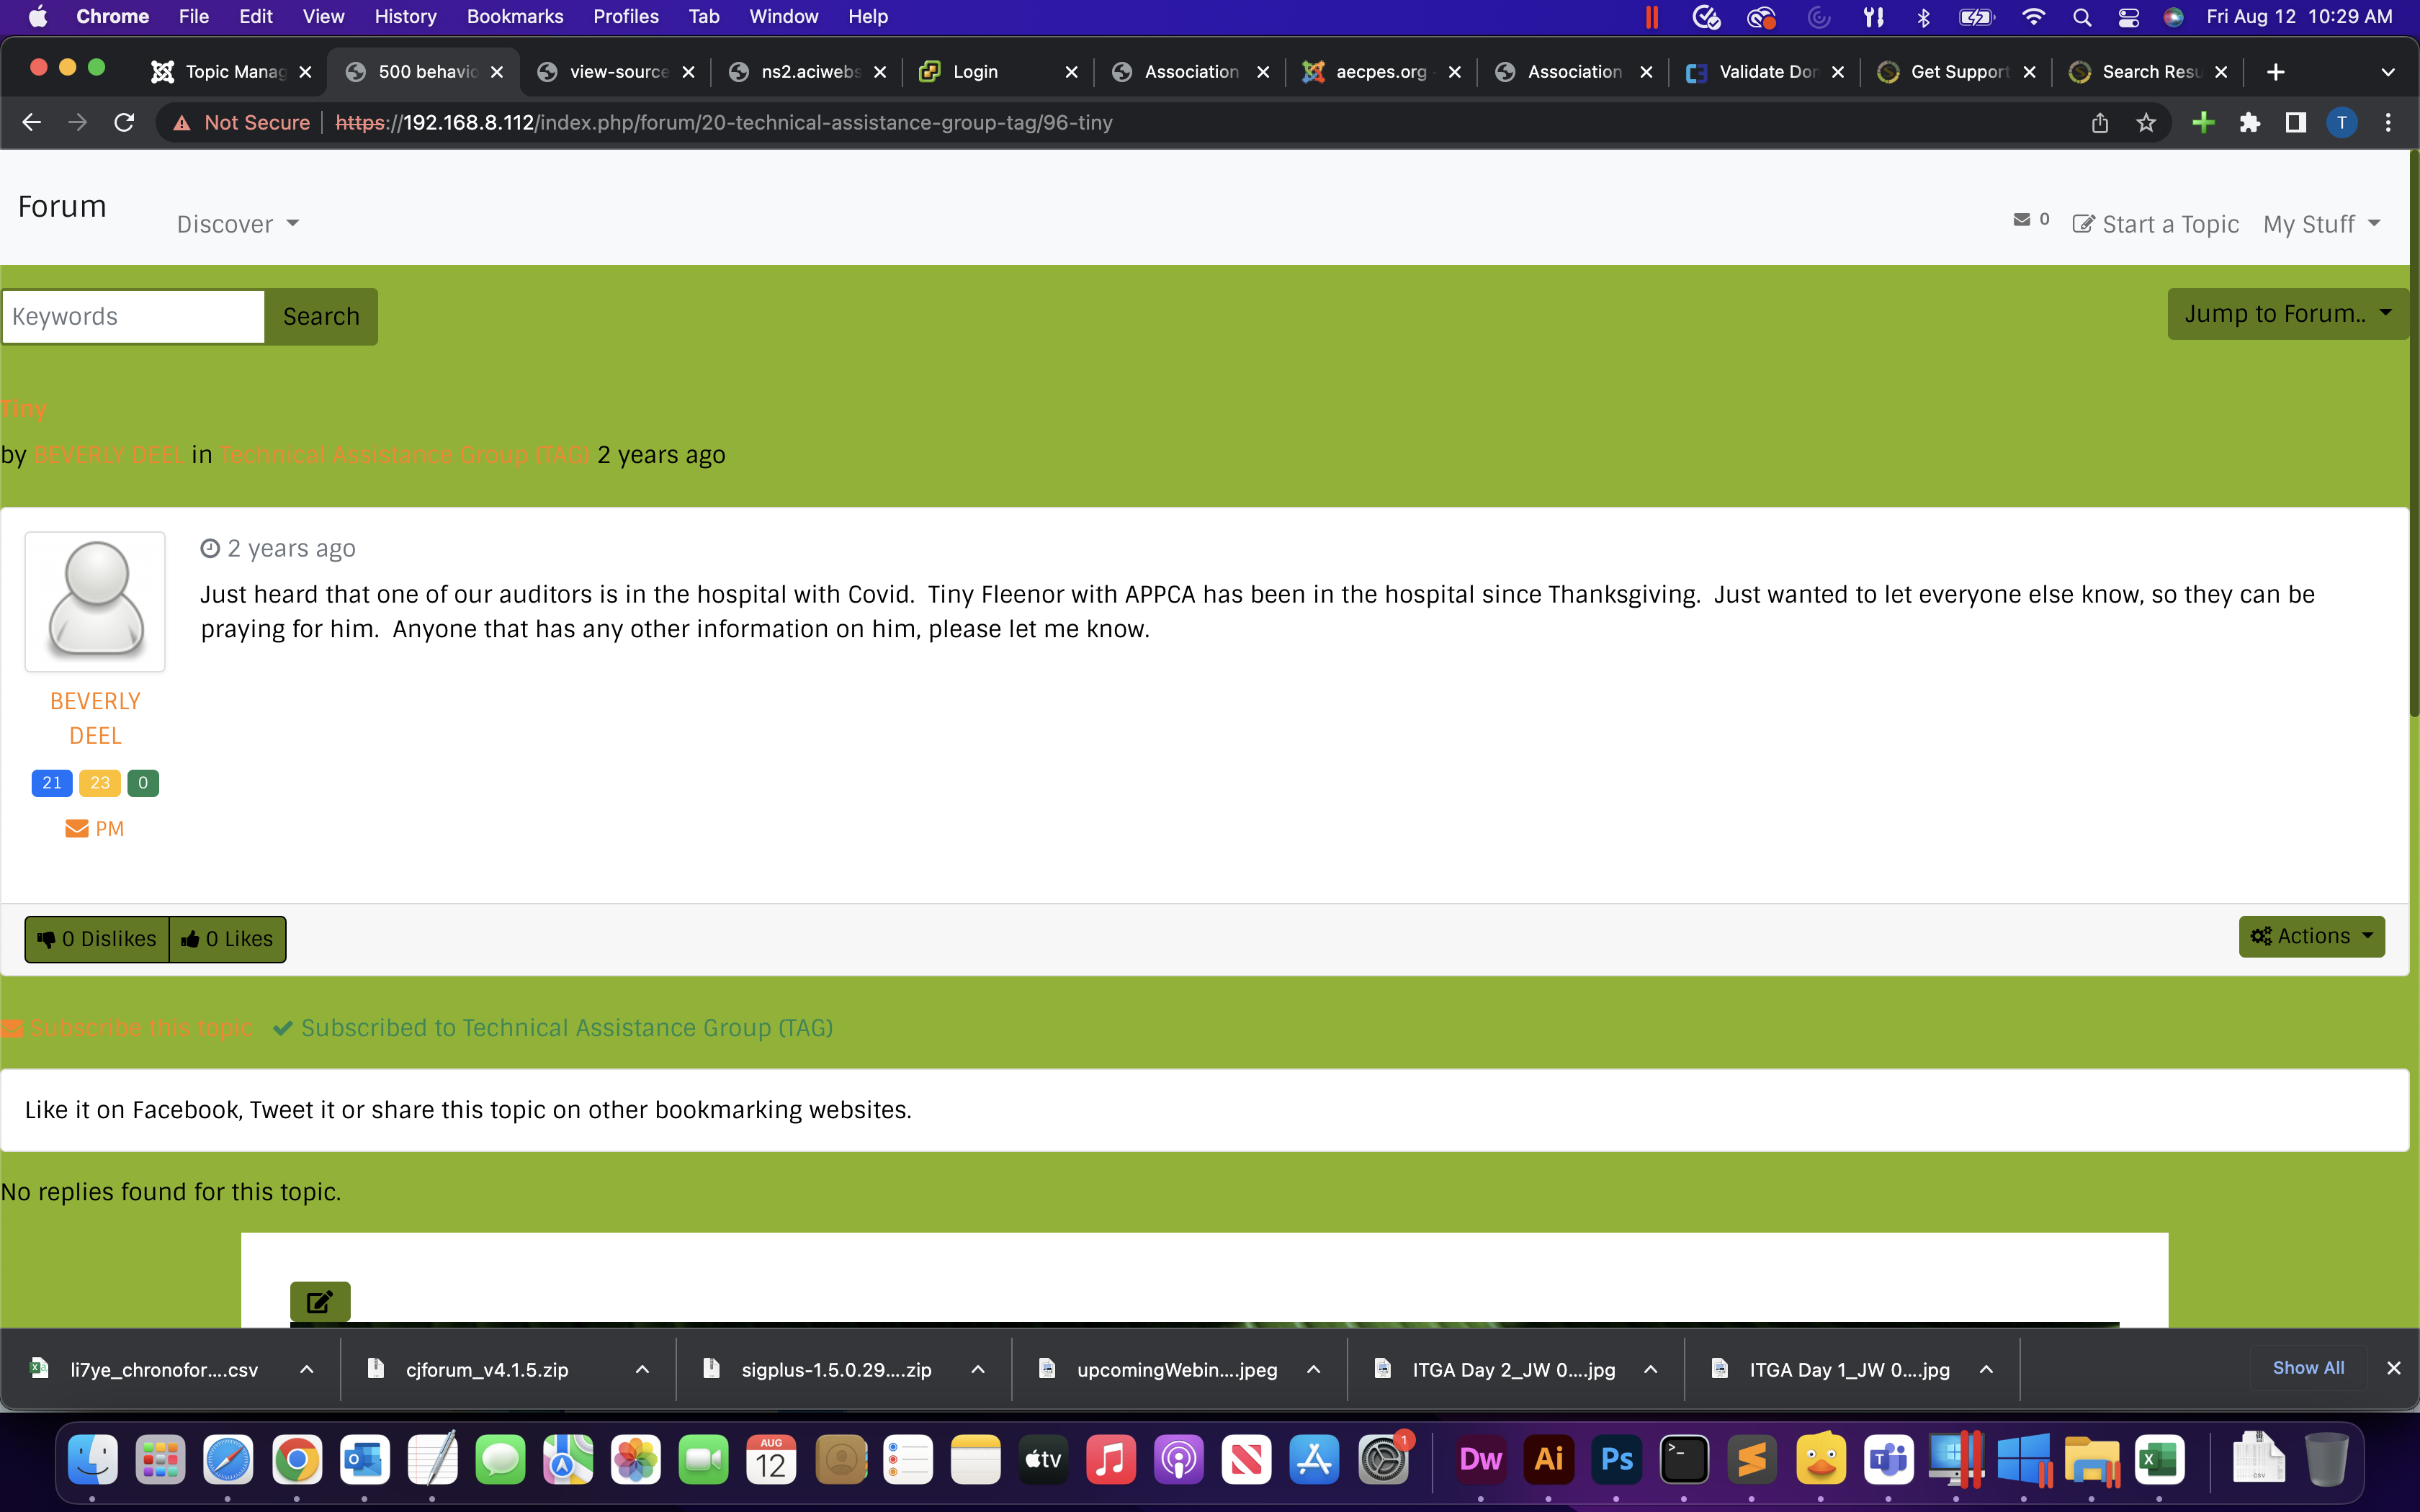Switch to the aecpes.org browser tab

pos(1380,72)
